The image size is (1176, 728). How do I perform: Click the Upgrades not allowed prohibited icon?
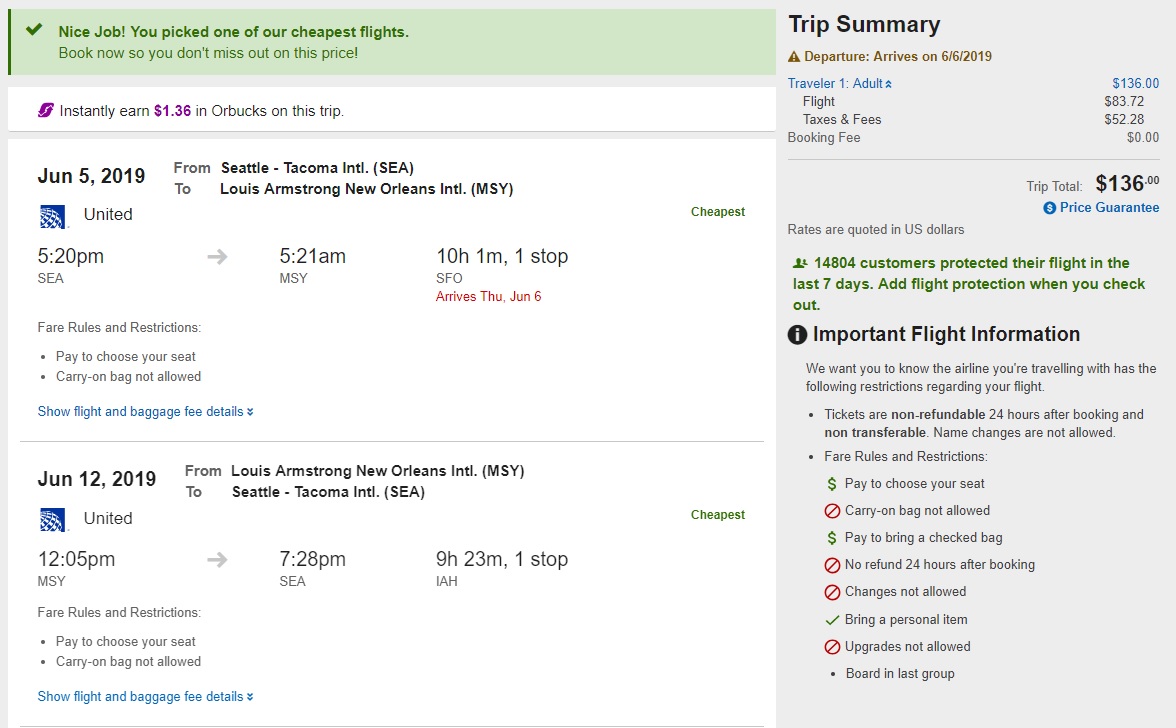[832, 647]
